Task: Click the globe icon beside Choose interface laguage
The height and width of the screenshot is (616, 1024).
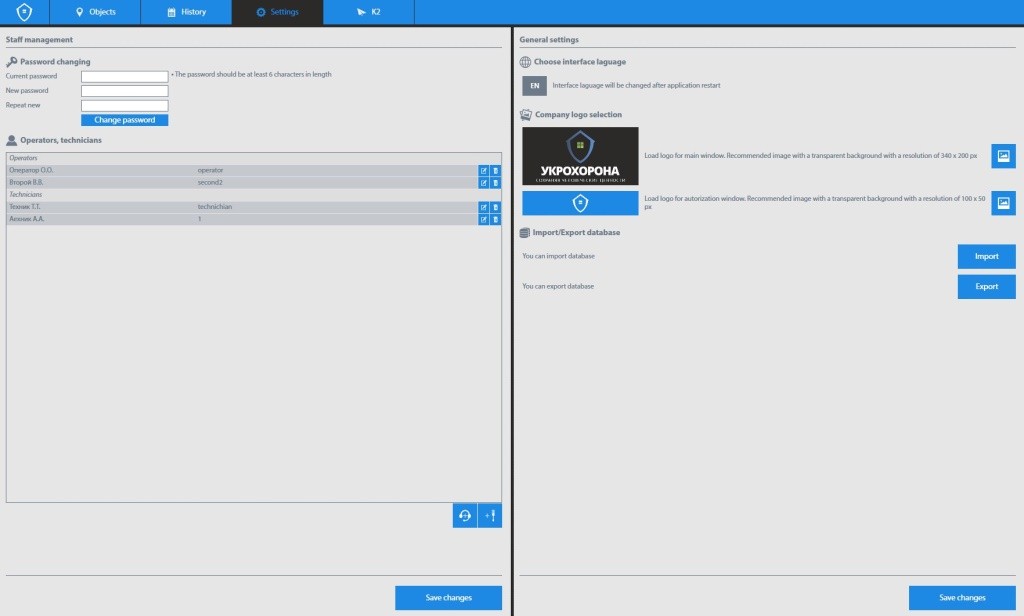Action: tap(525, 62)
